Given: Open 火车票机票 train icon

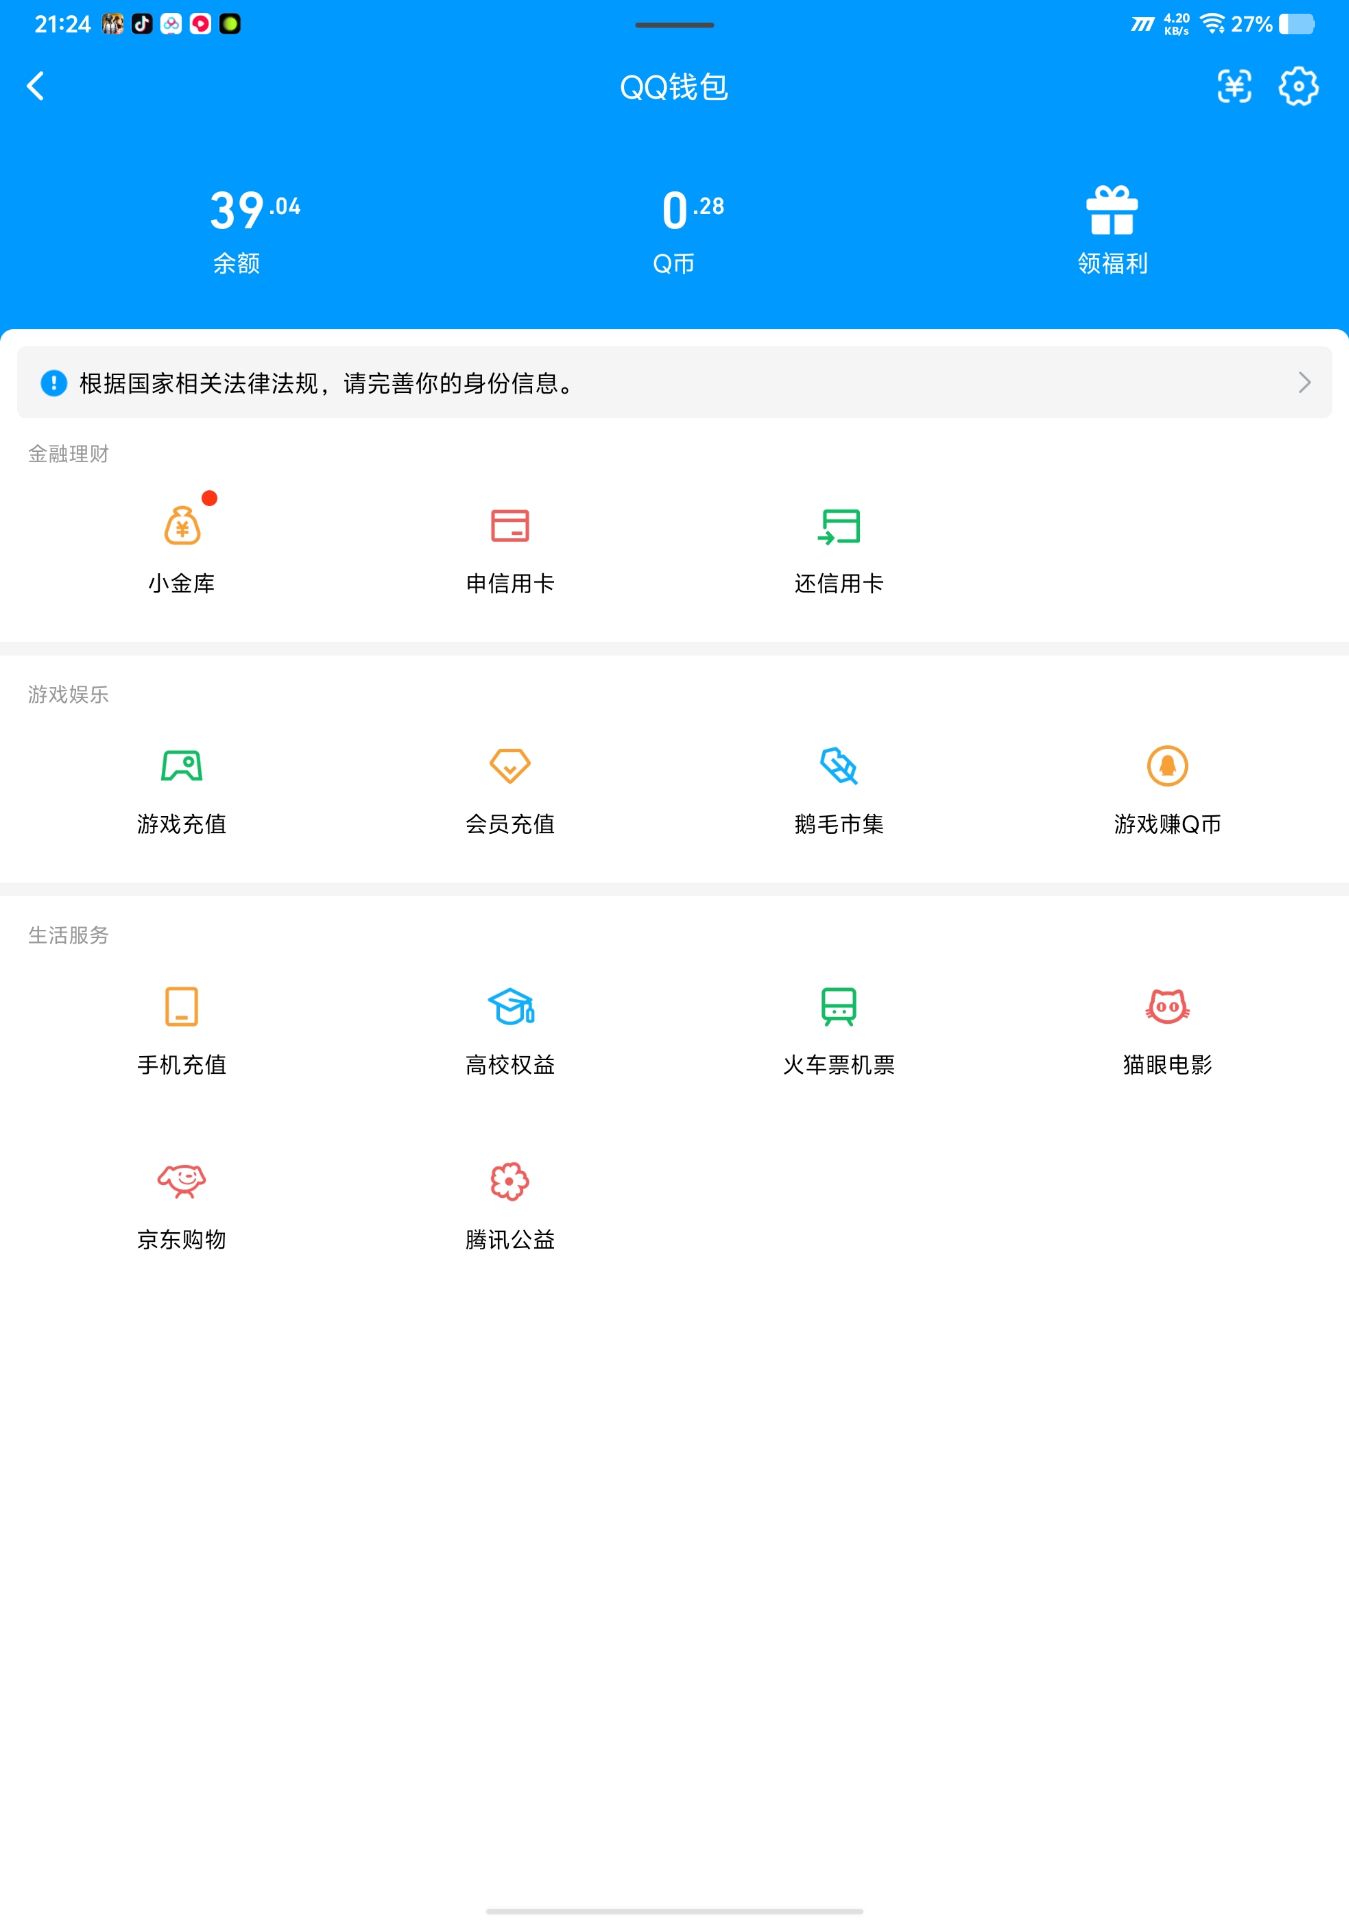Looking at the screenshot, I should (x=839, y=1007).
